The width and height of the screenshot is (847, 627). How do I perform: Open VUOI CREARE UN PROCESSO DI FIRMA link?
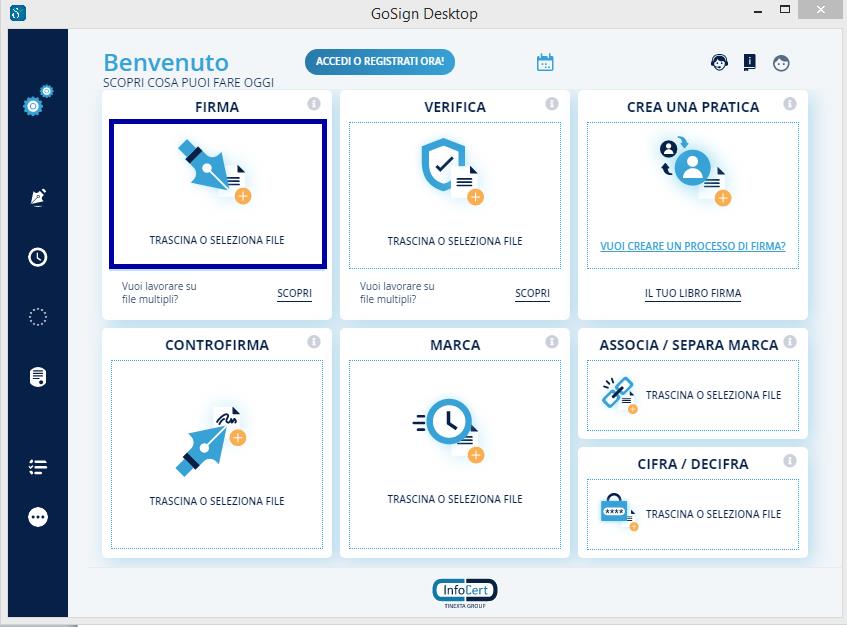point(692,246)
